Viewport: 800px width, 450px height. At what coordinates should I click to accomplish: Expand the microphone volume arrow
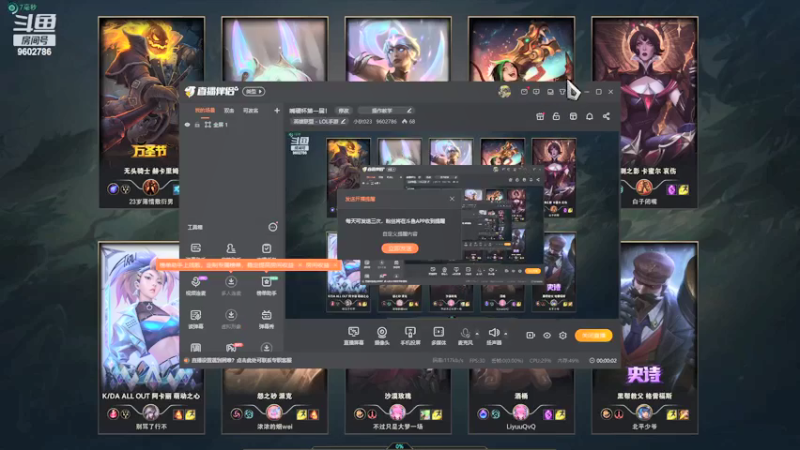pyautogui.click(x=478, y=334)
